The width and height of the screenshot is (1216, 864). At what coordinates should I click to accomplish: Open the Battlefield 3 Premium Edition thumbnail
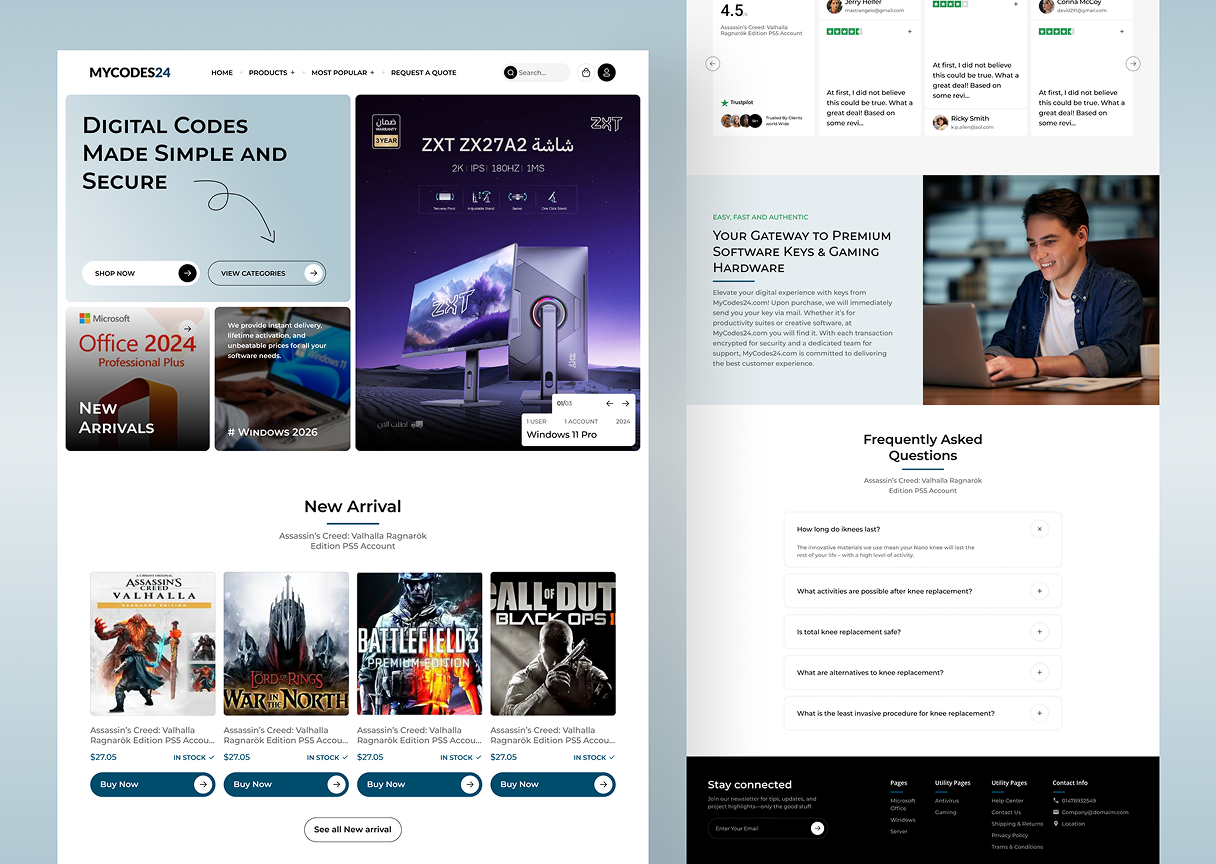tap(419, 643)
